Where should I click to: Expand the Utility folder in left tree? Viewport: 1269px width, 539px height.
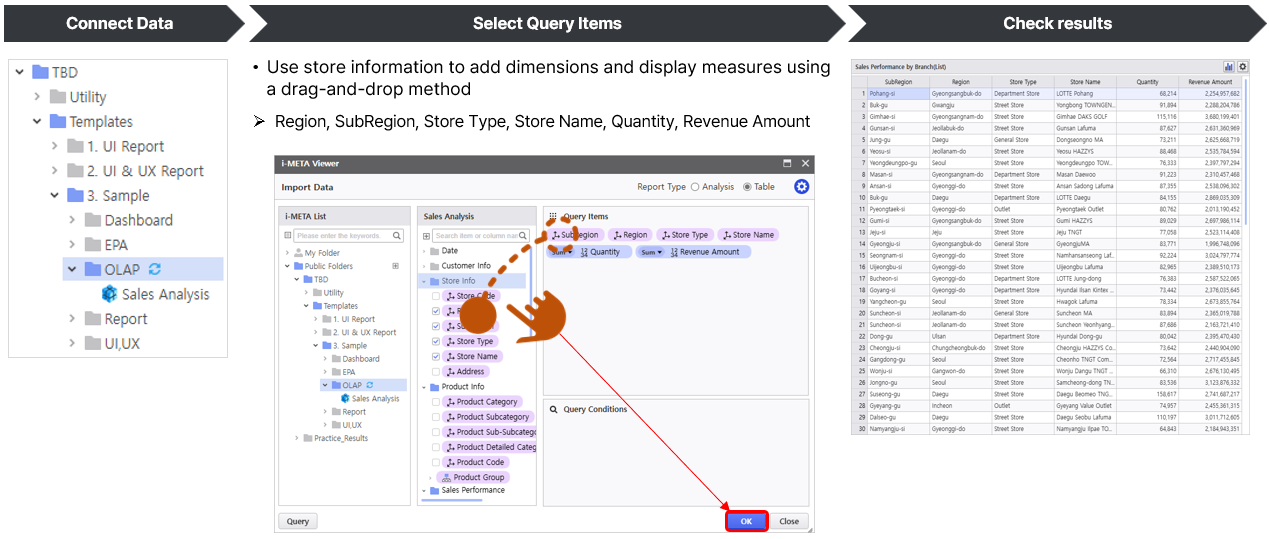pos(37,97)
